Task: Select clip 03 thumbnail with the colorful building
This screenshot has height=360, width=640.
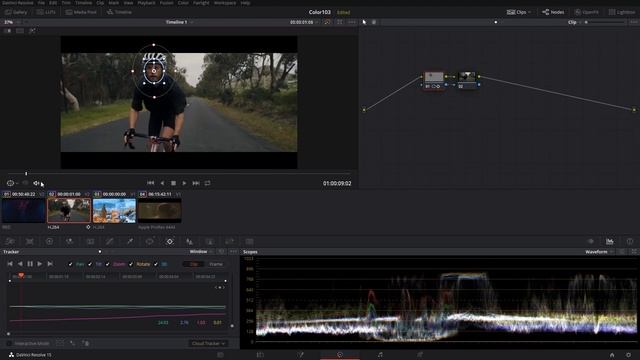Action: pos(114,211)
